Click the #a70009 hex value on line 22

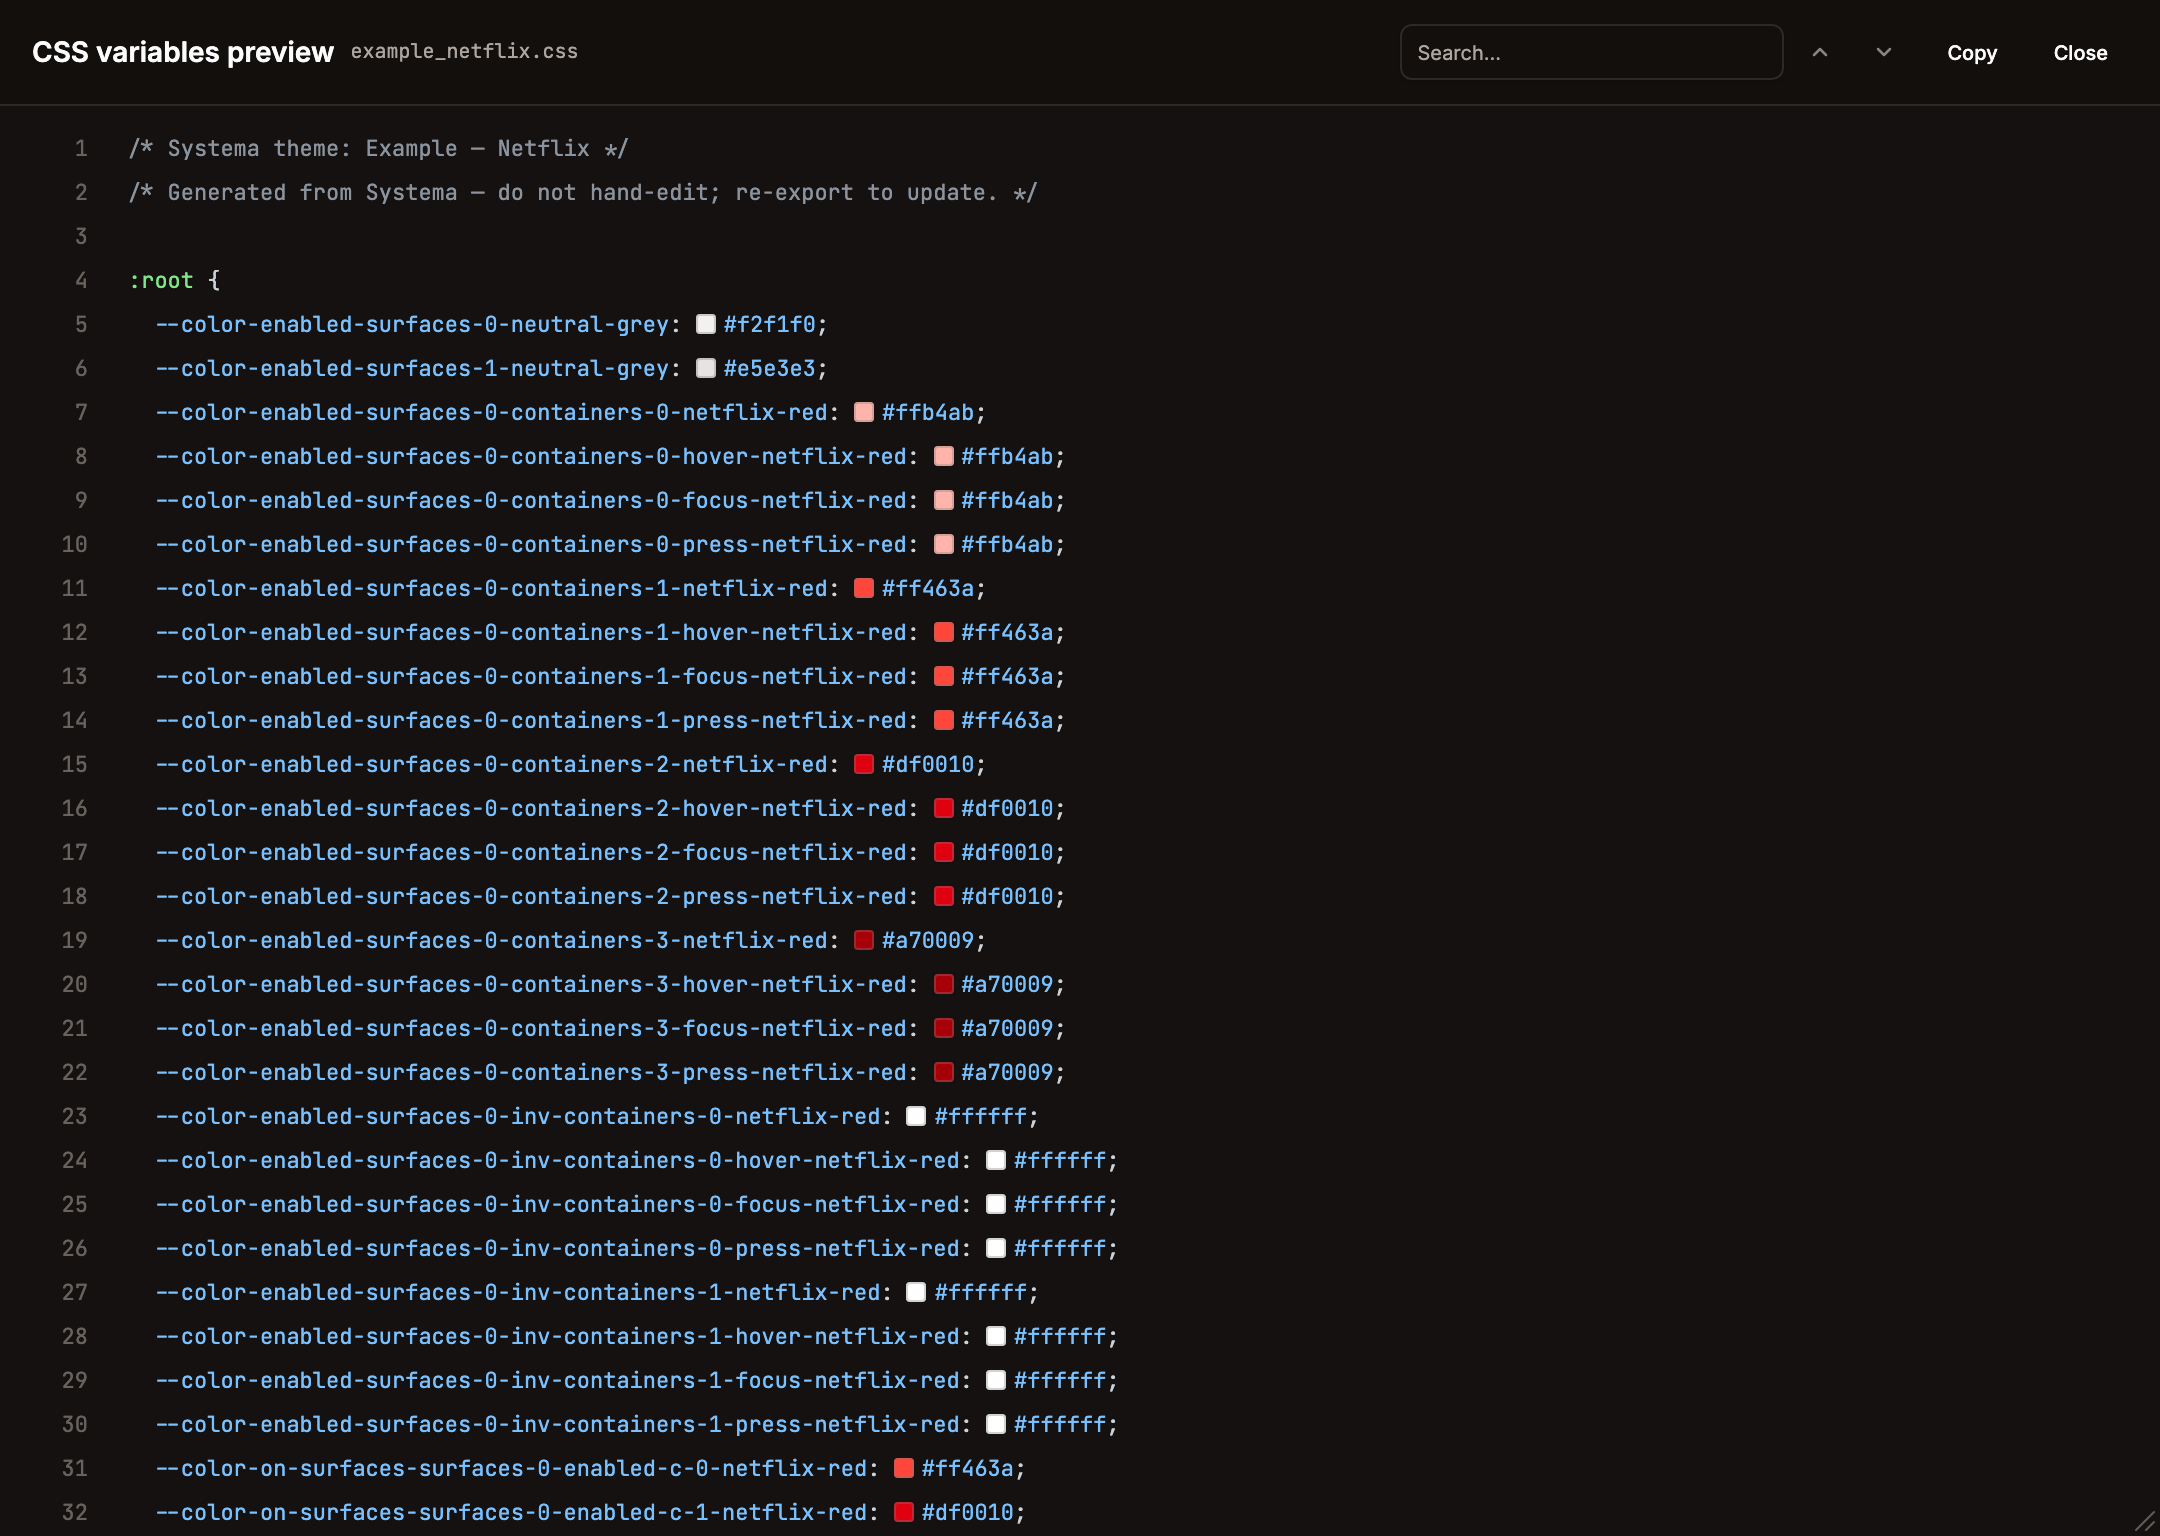pyautogui.click(x=1007, y=1072)
